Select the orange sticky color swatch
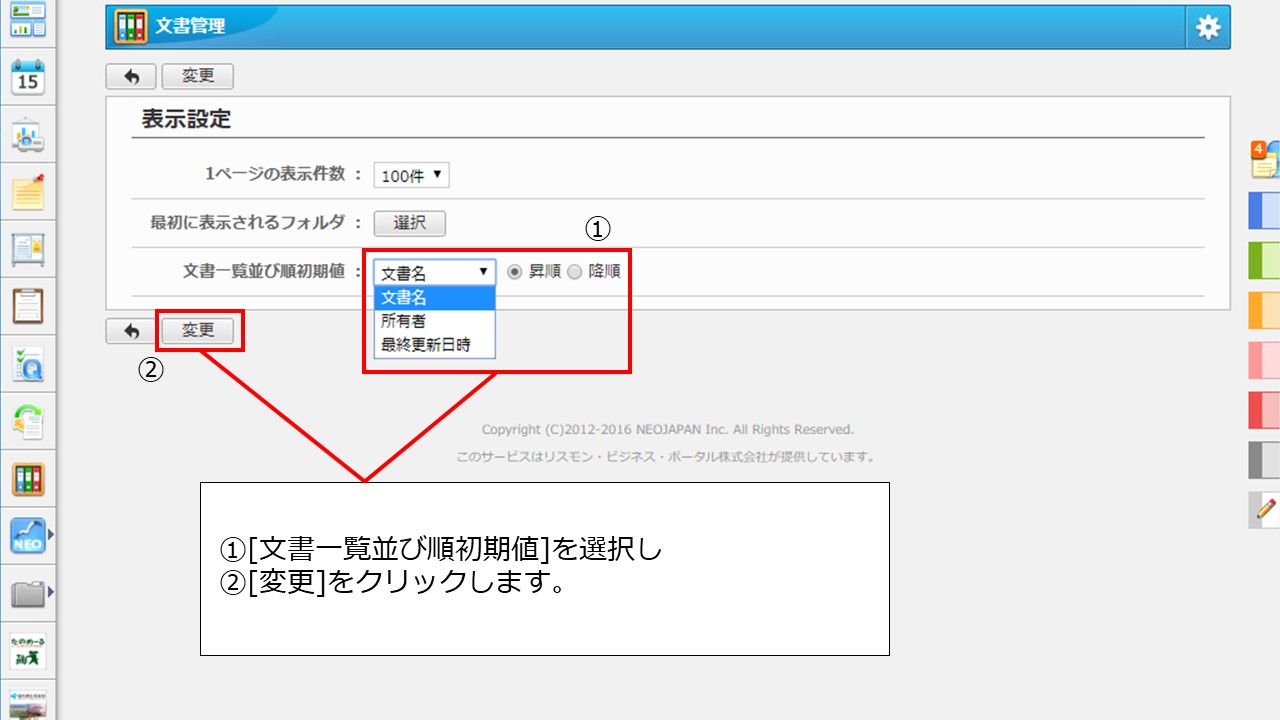Image resolution: width=1280 pixels, height=720 pixels. pyautogui.click(x=1265, y=311)
